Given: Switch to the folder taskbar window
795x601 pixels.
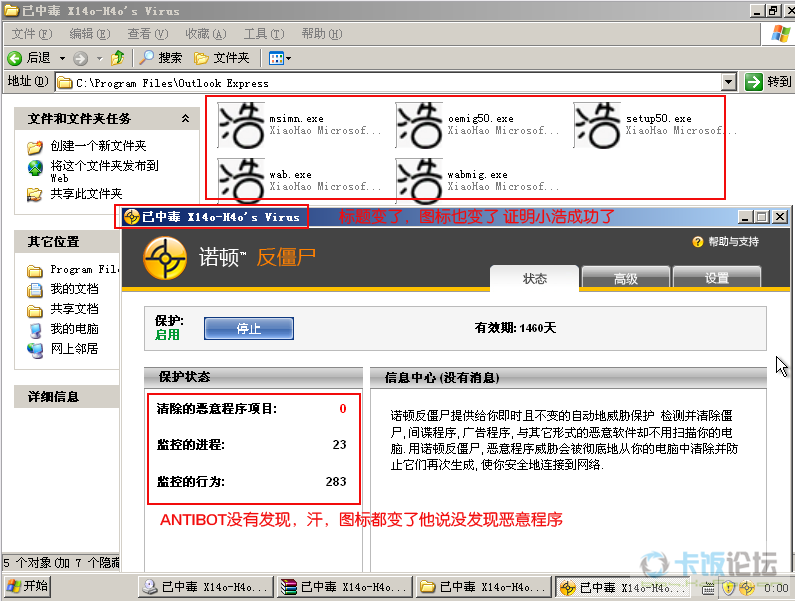Looking at the screenshot, I should (483, 587).
